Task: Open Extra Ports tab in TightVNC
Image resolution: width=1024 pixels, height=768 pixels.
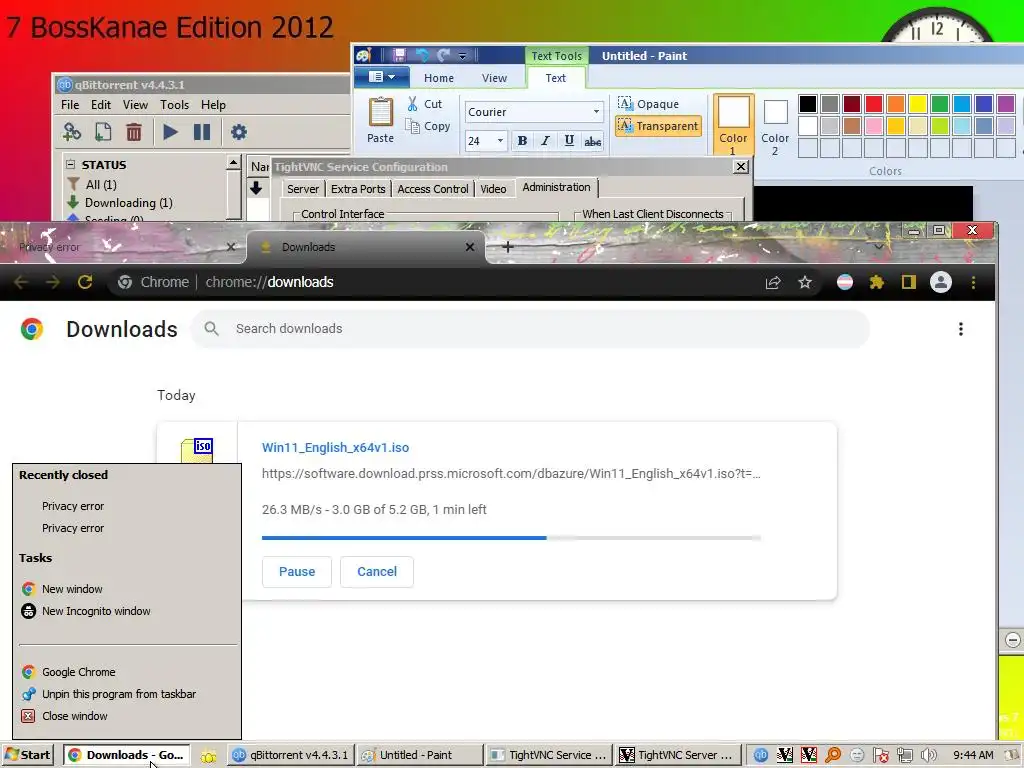Action: [358, 189]
